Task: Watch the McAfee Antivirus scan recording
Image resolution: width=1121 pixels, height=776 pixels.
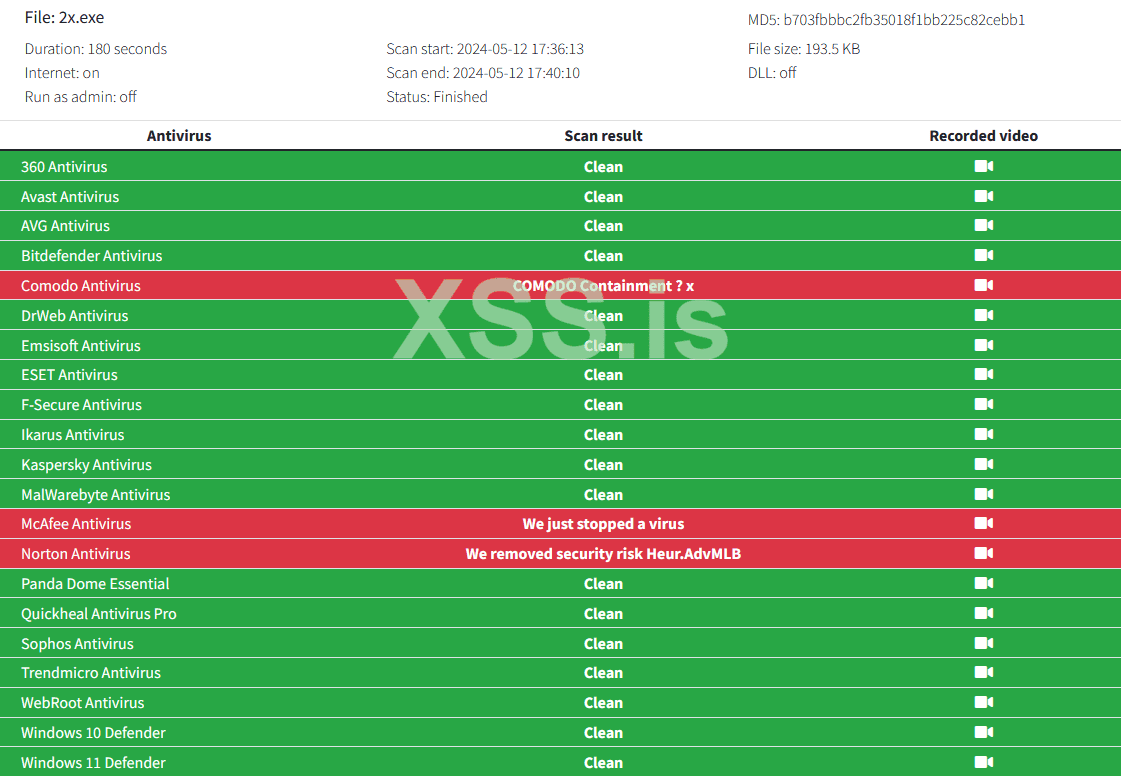Action: pos(983,523)
